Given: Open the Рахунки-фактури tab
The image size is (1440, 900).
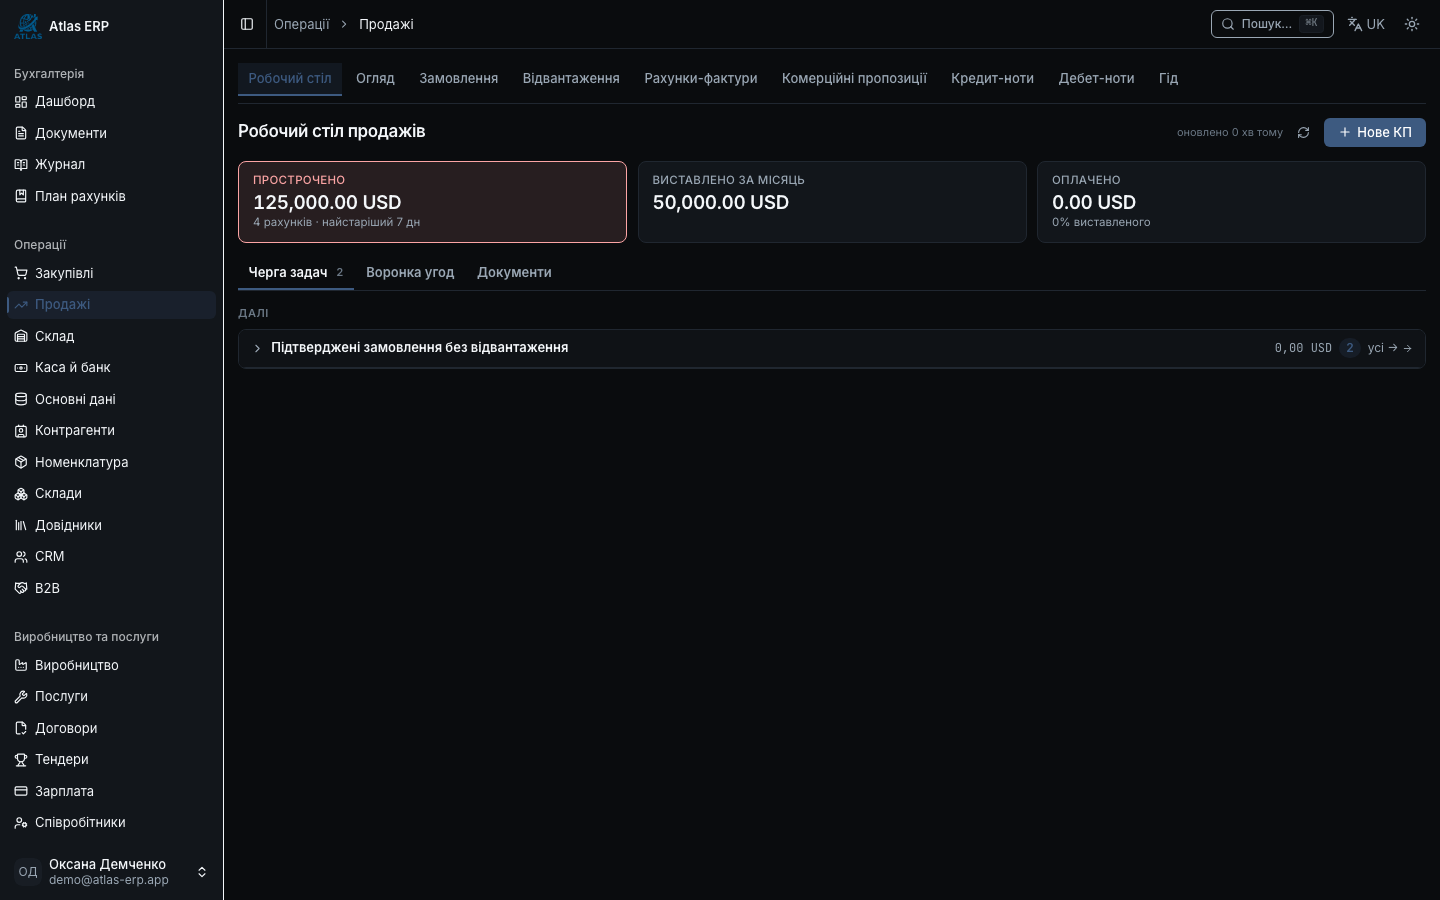Looking at the screenshot, I should click(700, 78).
